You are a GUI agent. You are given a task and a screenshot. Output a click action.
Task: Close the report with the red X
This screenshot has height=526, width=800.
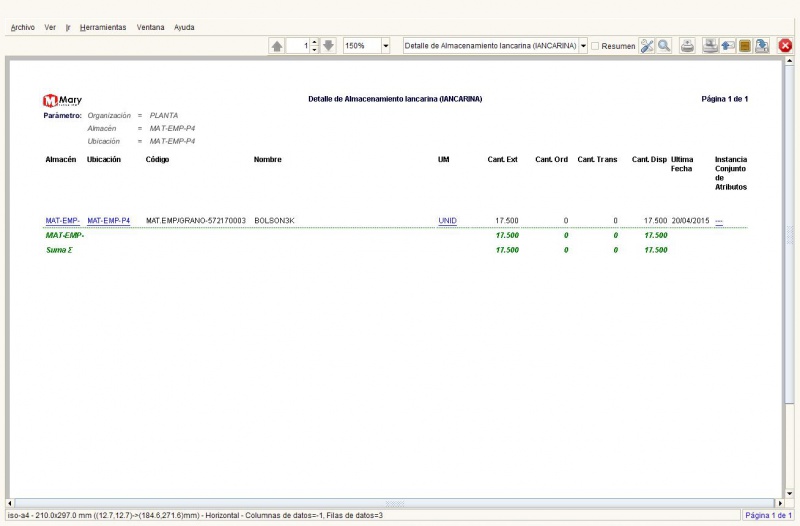click(786, 46)
